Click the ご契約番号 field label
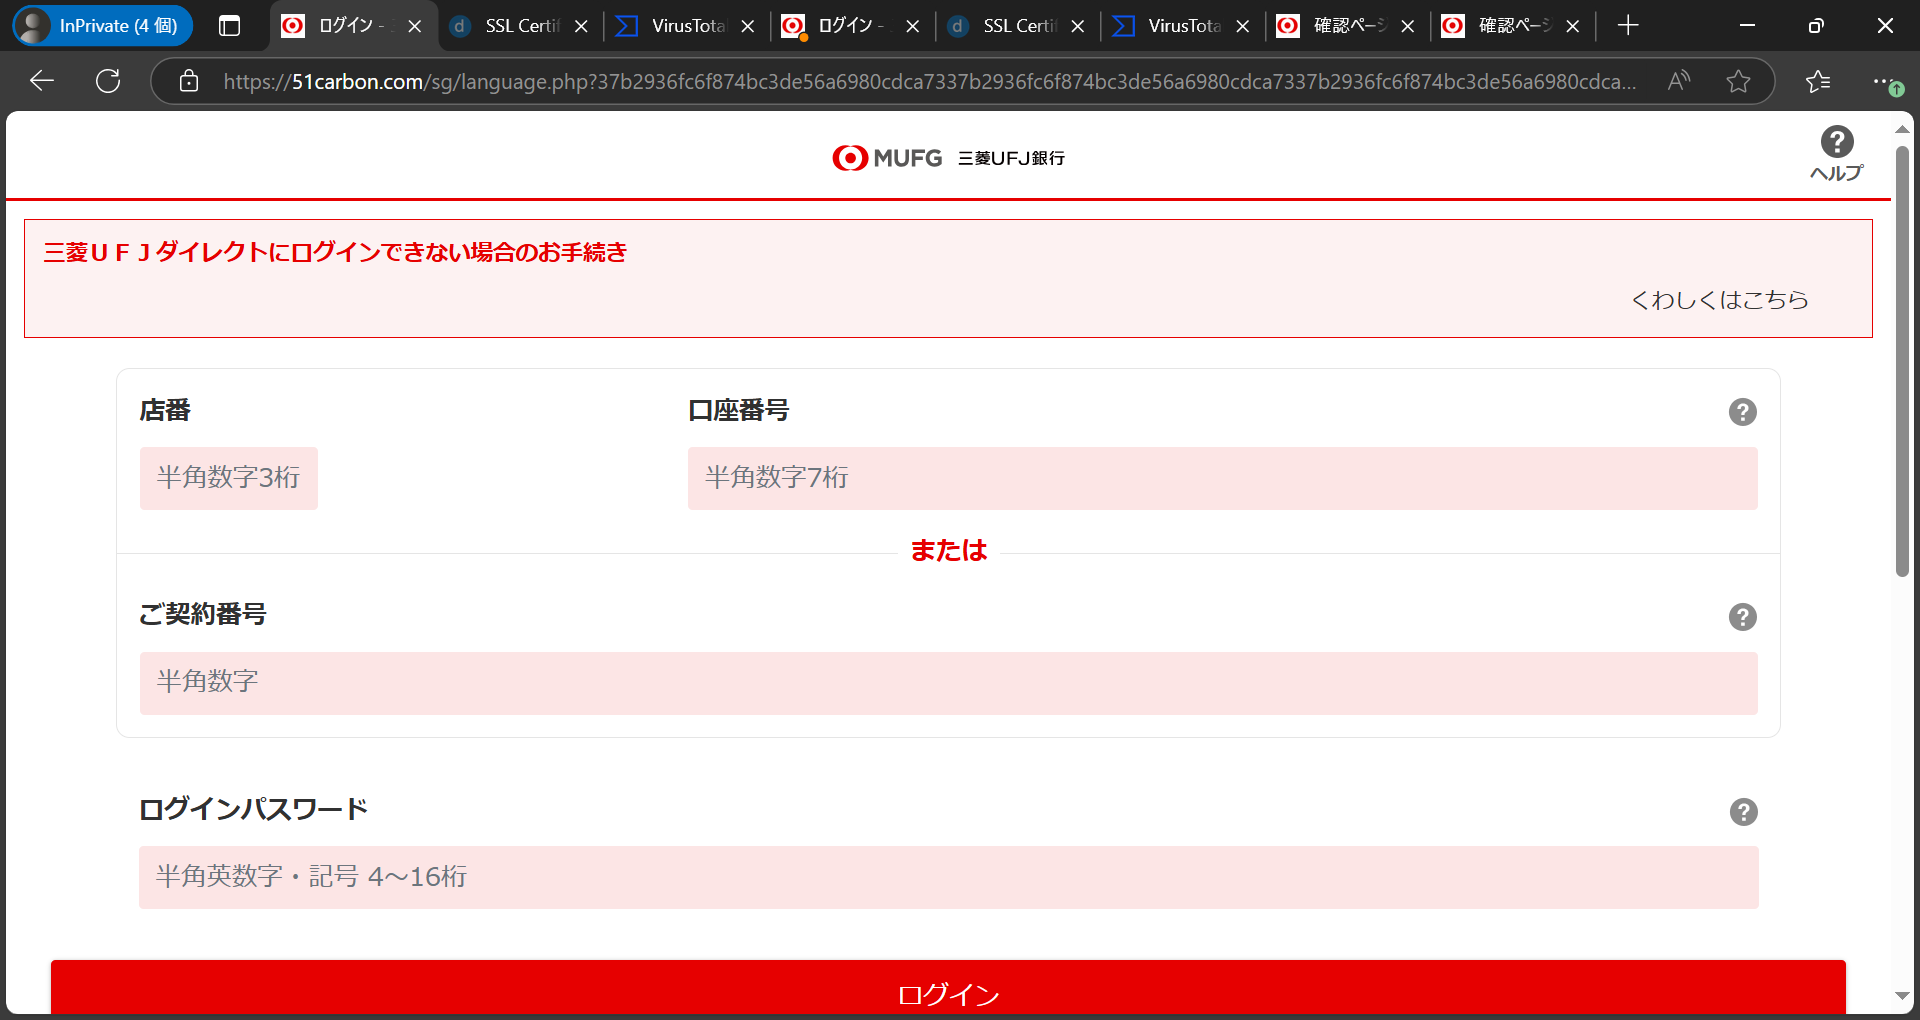The height and width of the screenshot is (1020, 1920). tap(203, 614)
